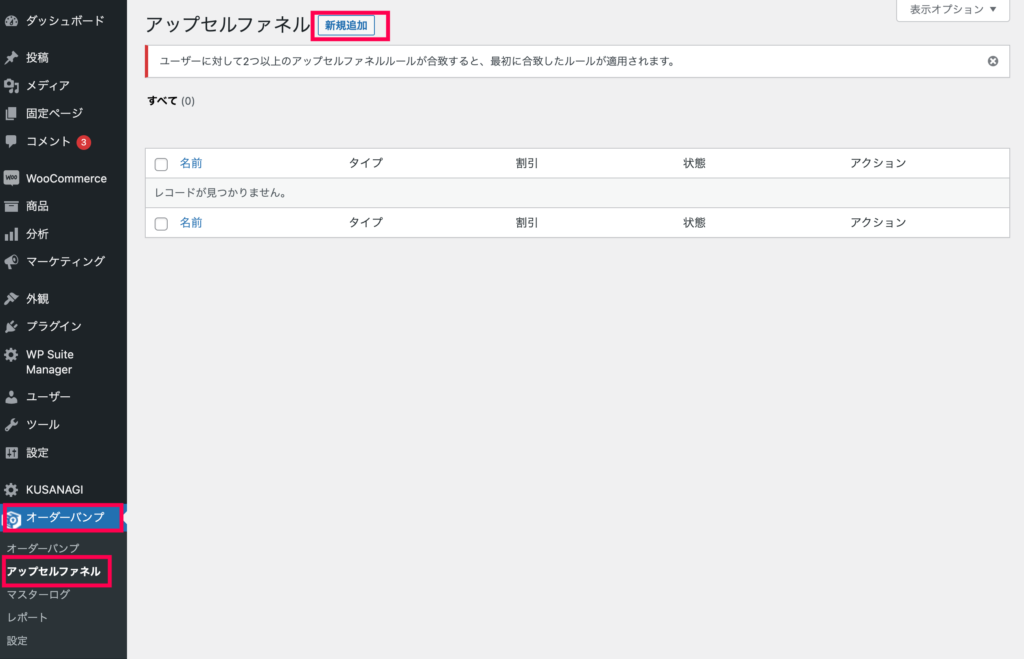
Task: Open WP Suite Manager menu item
Action: 50,362
